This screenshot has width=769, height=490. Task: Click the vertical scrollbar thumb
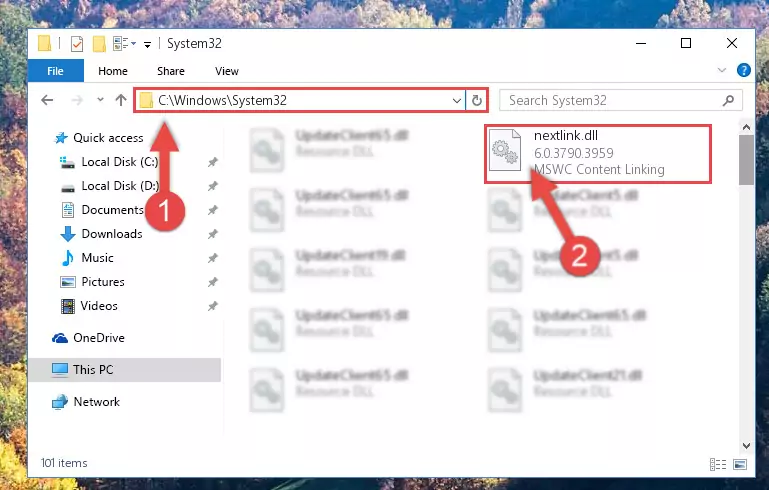pyautogui.click(x=746, y=160)
